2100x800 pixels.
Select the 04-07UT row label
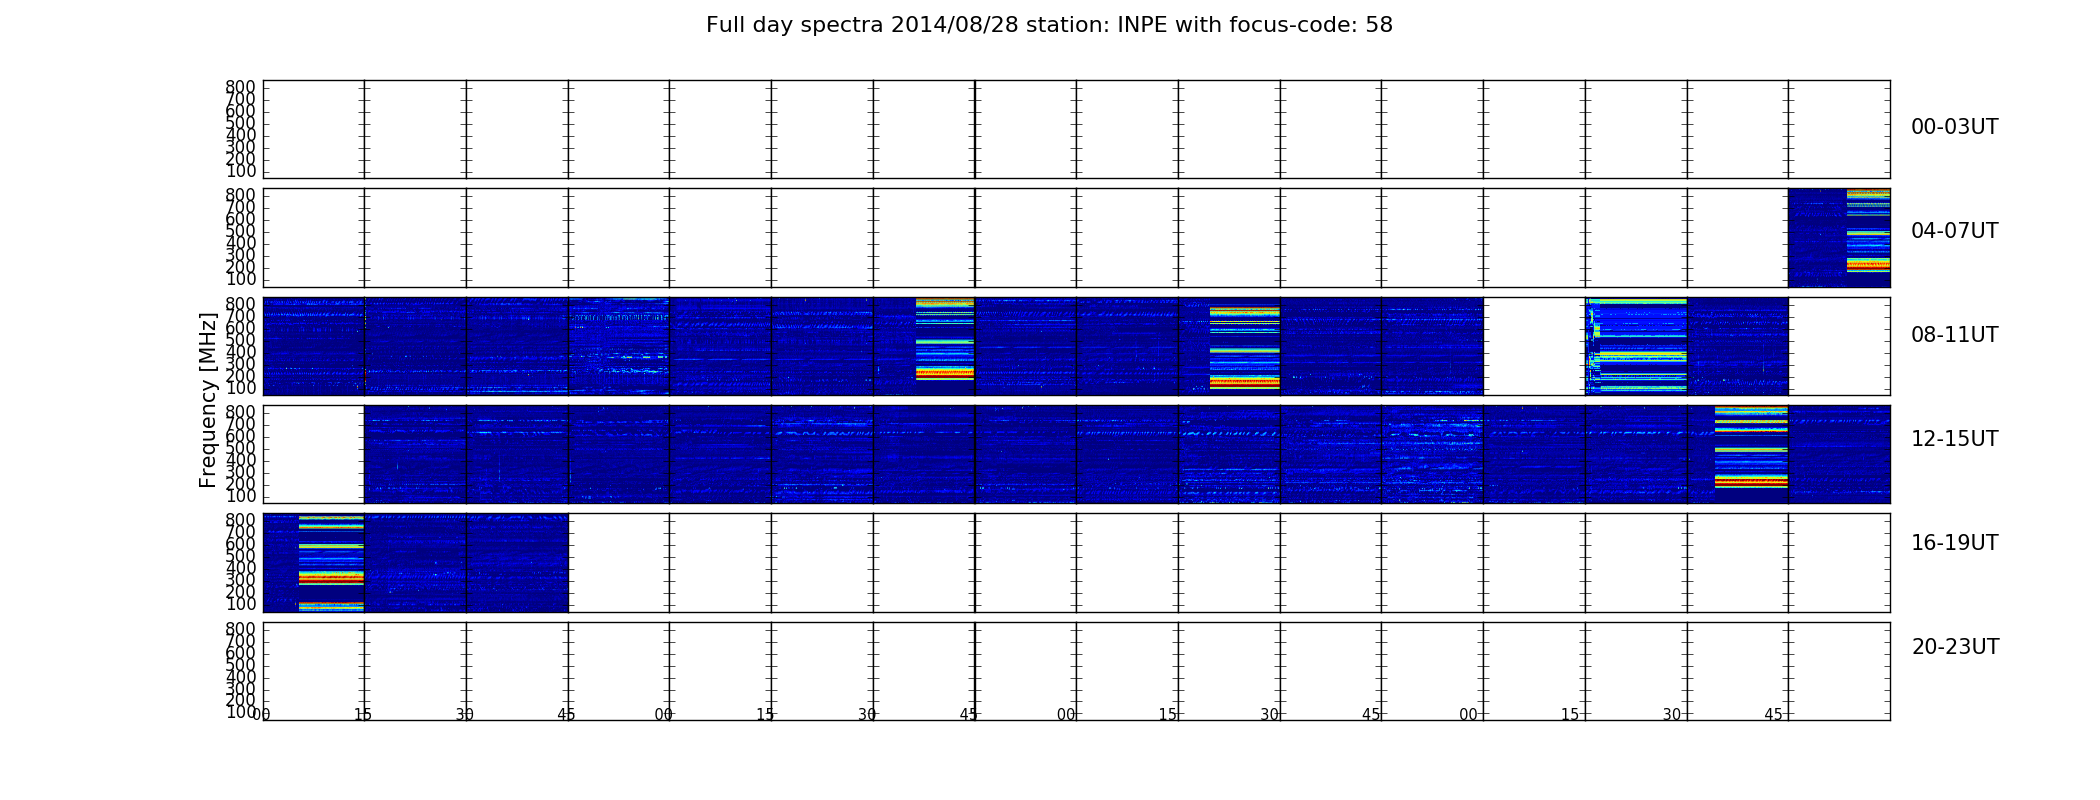(x=1954, y=231)
